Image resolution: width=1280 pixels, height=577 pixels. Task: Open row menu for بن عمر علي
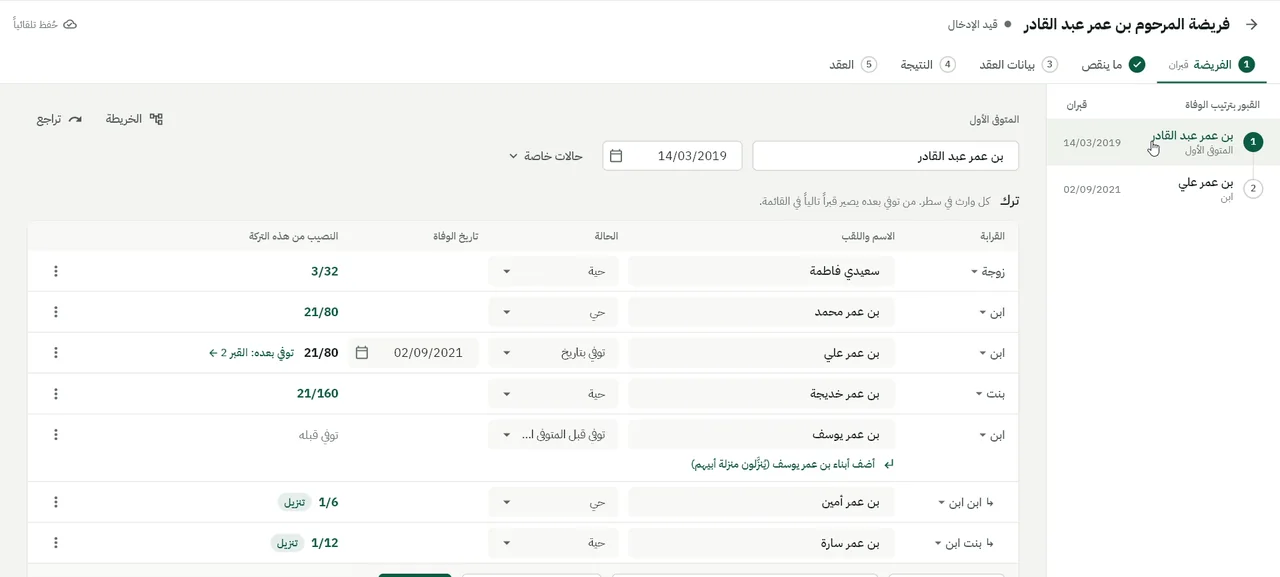56,353
